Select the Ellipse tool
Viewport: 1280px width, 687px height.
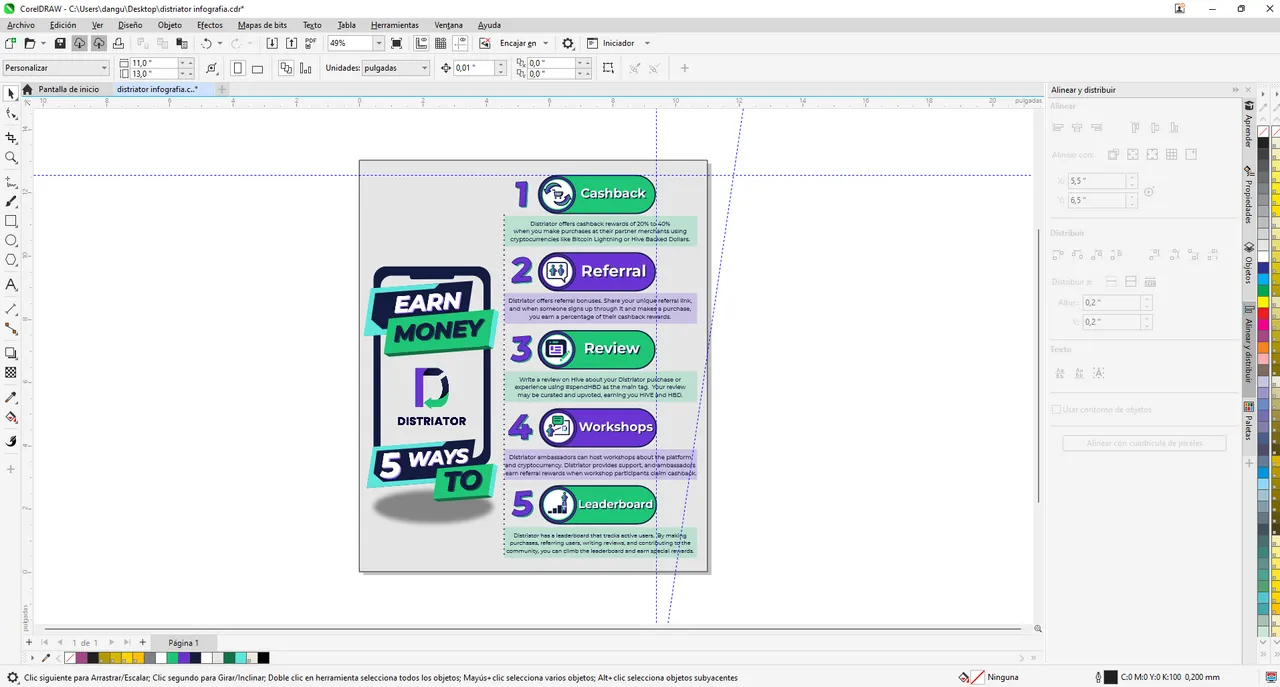click(11, 241)
